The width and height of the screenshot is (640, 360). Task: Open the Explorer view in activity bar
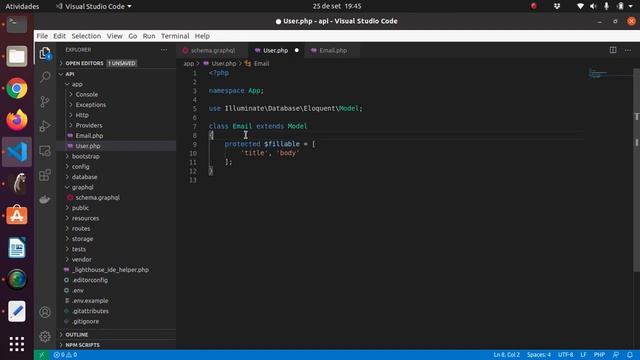tap(45, 53)
